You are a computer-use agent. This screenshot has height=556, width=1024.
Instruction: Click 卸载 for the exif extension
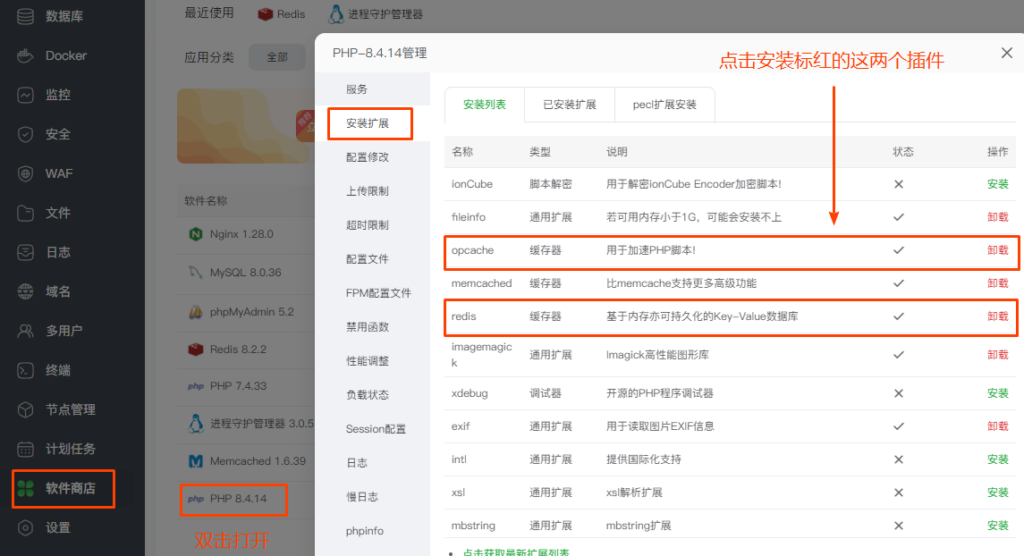click(x=998, y=426)
